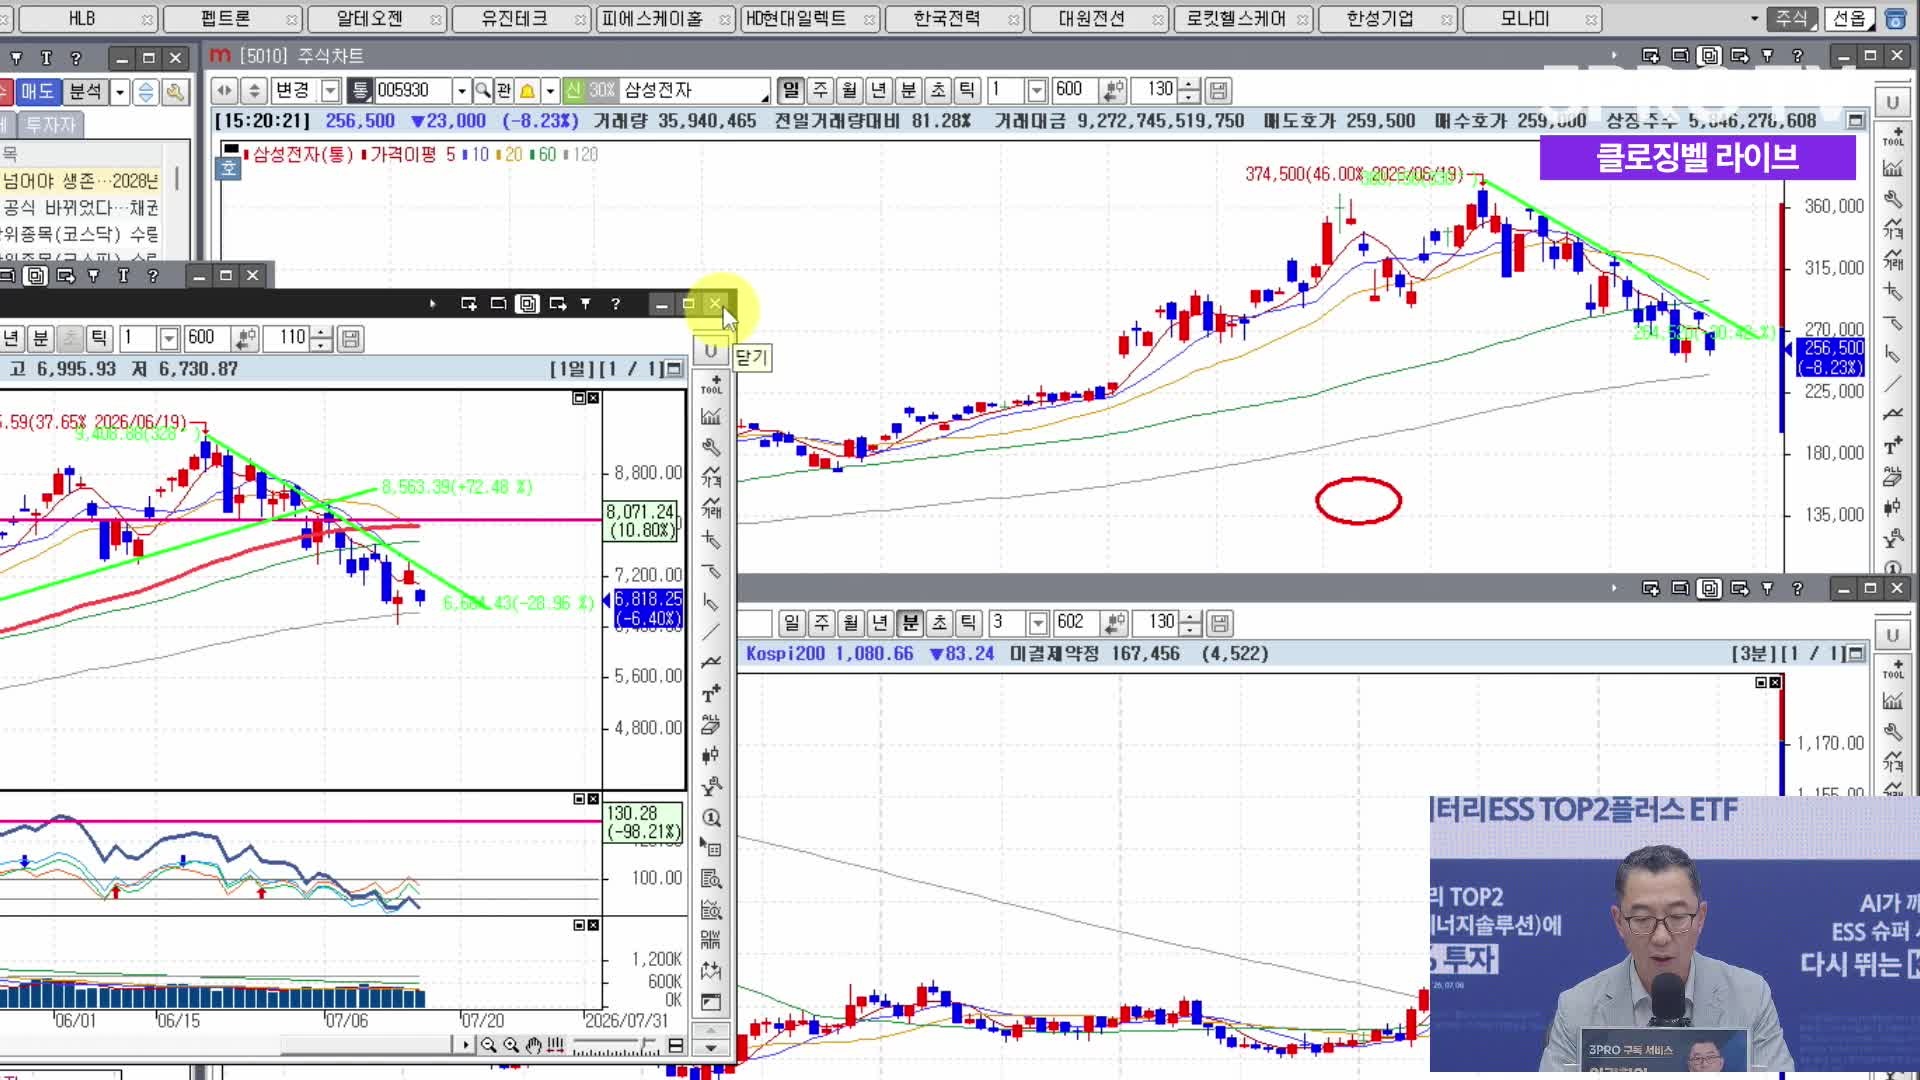Open the dropdown arrow next to the bell icon
Screen dimensions: 1920x1080
point(550,91)
